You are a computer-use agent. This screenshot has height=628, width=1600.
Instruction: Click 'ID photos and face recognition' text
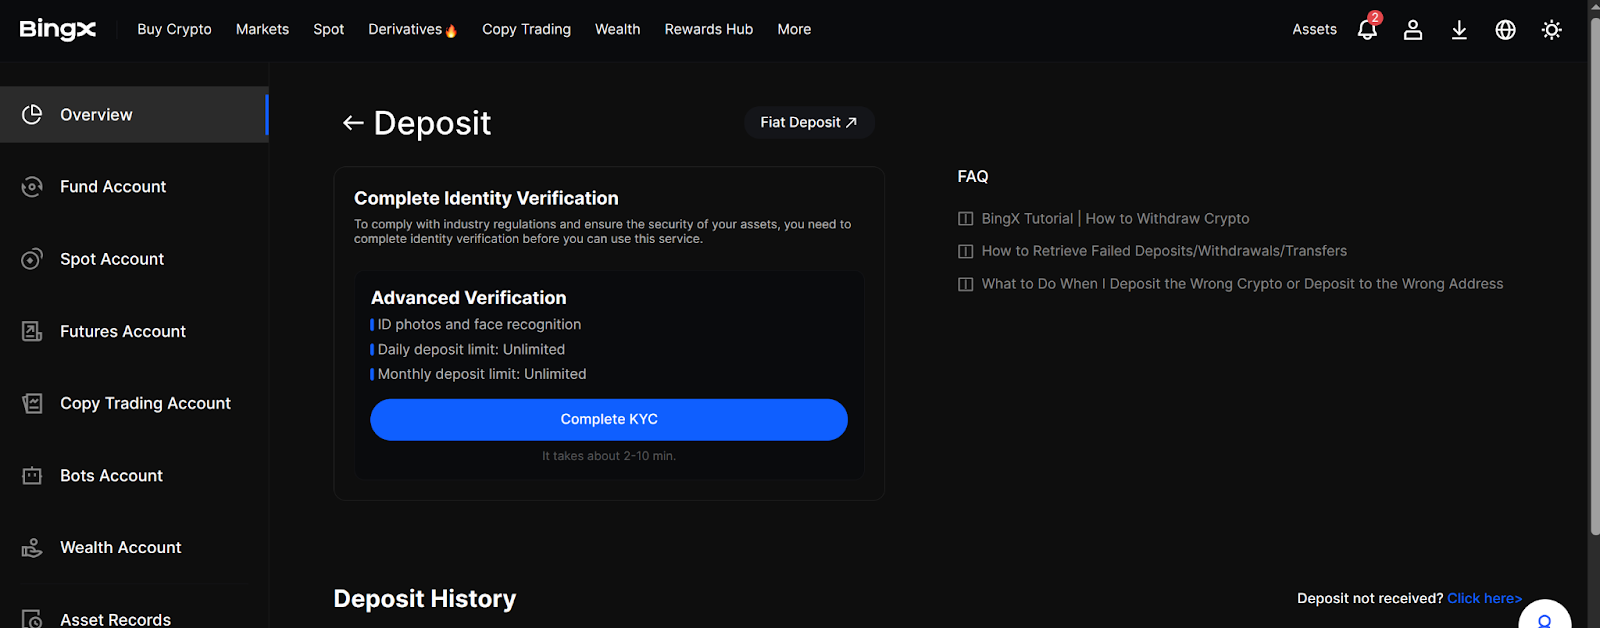(x=479, y=324)
